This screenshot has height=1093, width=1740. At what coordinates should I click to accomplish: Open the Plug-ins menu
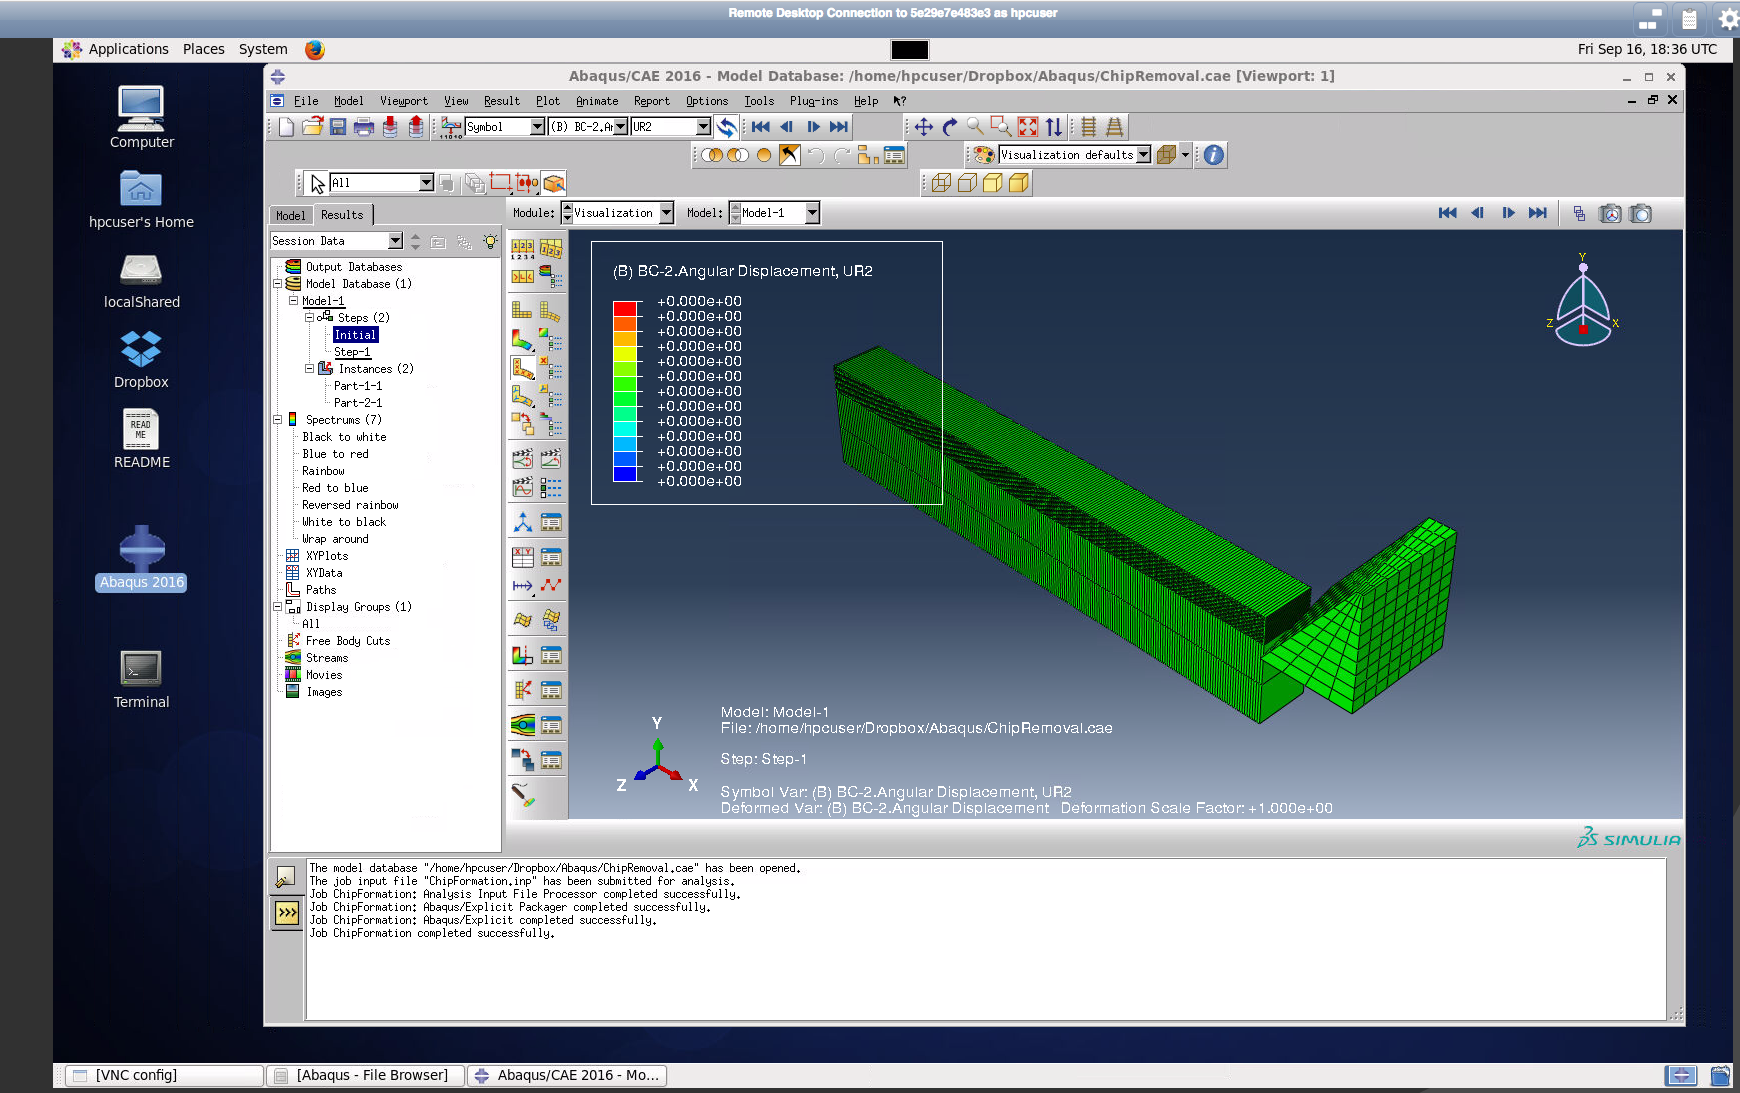tap(814, 101)
